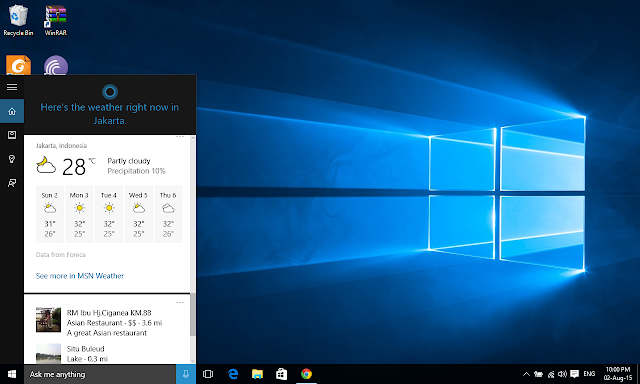Click the 28 °C current temperature
640x384 pixels.
pos(79,167)
